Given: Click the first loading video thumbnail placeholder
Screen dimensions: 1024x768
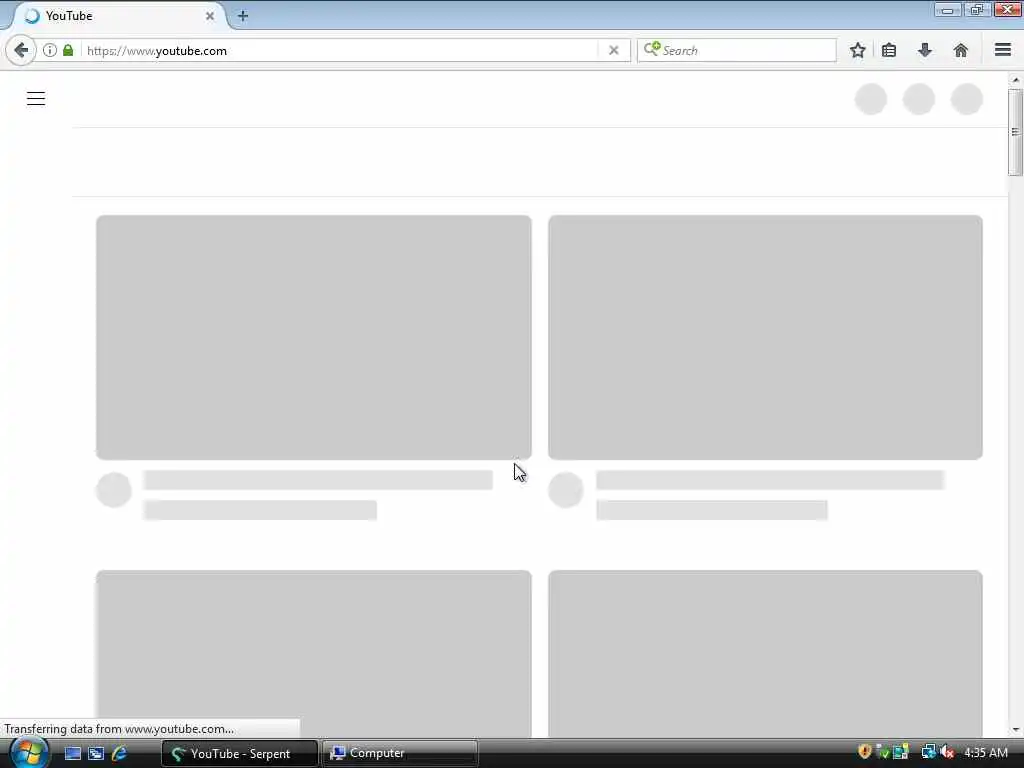Looking at the screenshot, I should pyautogui.click(x=313, y=337).
